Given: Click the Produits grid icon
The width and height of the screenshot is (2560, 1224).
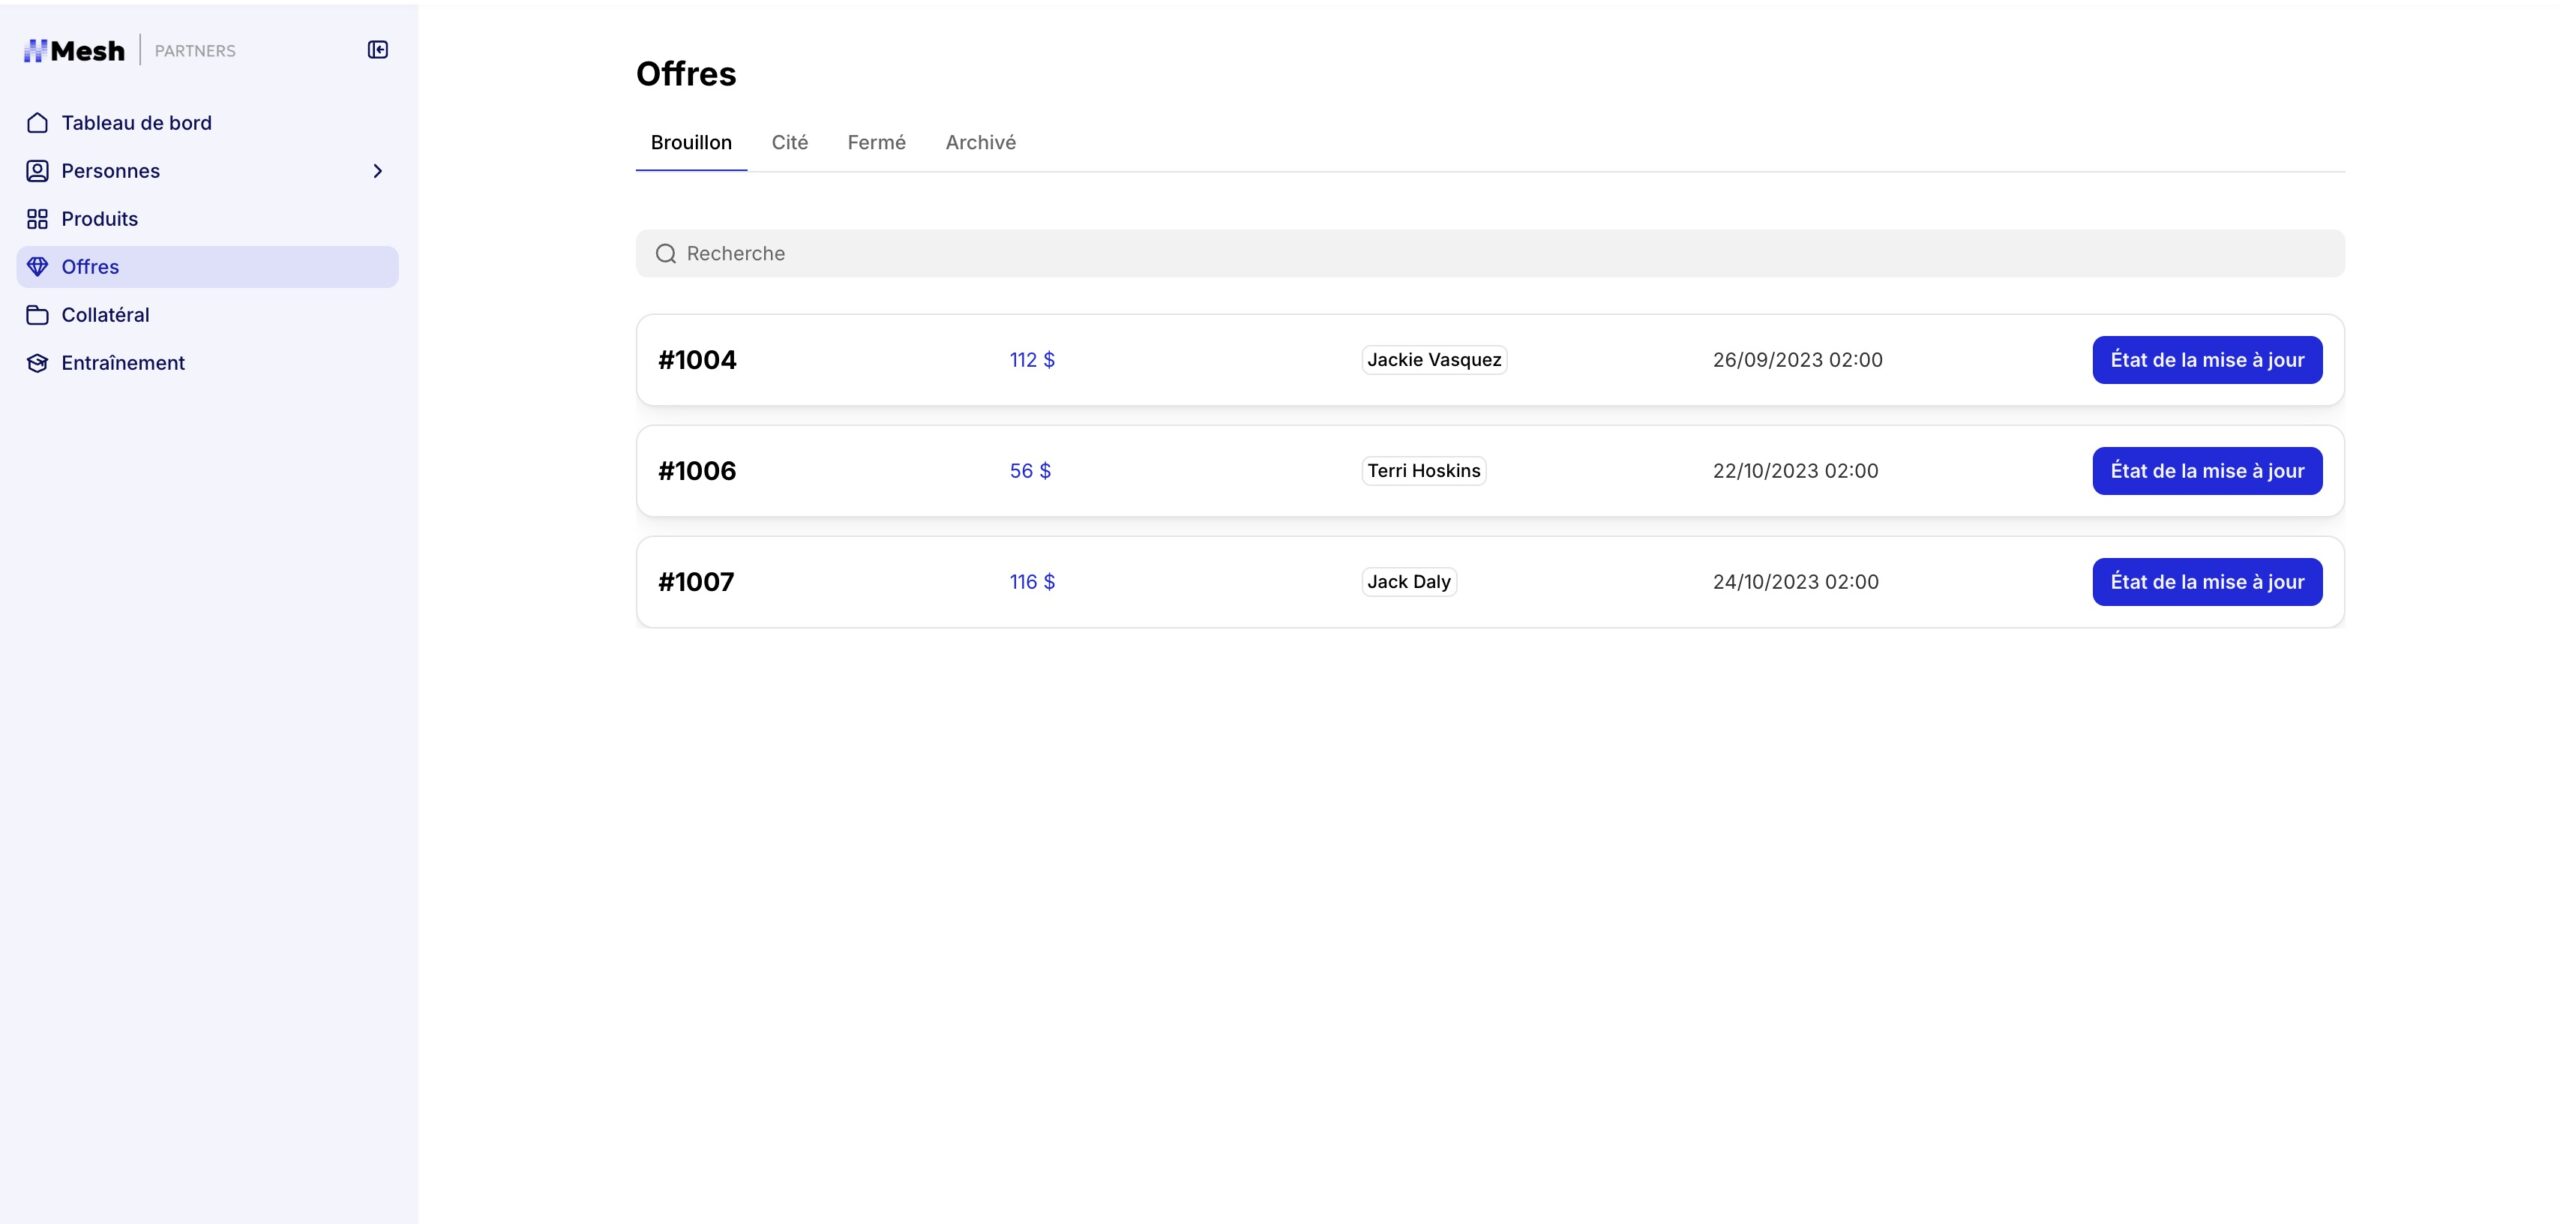Looking at the screenshot, I should pos(37,219).
